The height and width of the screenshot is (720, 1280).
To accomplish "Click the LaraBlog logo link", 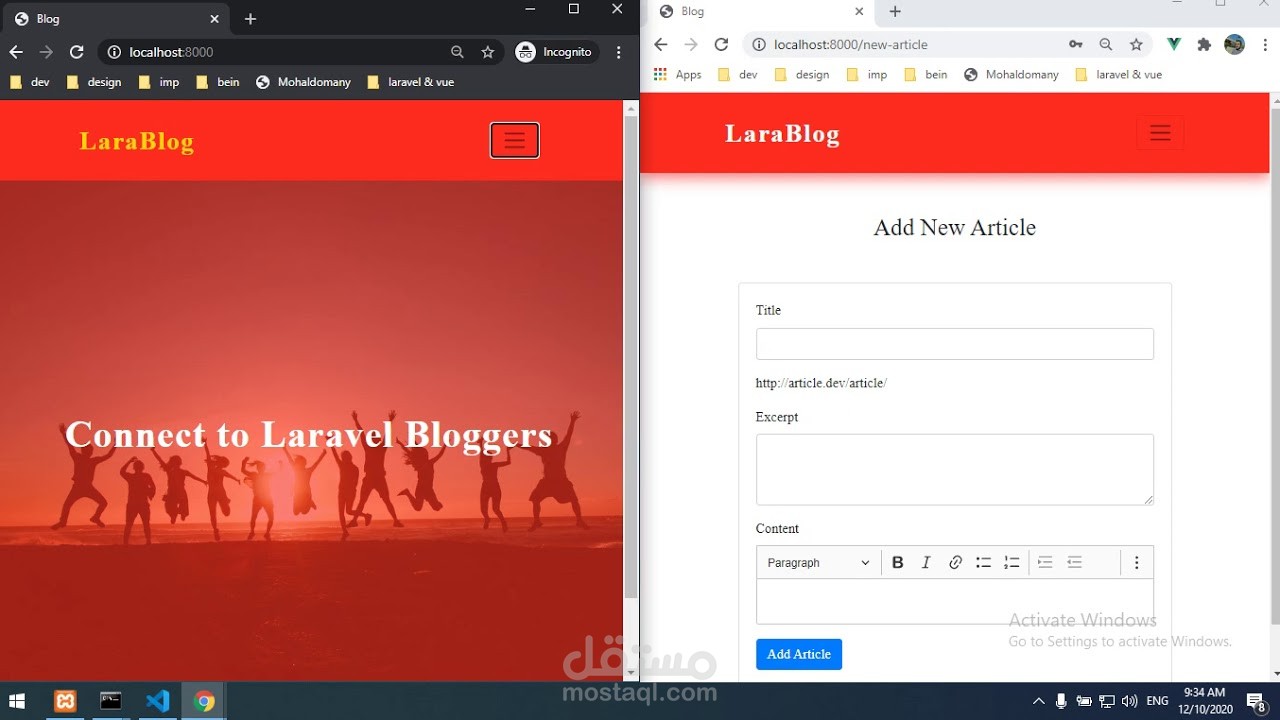I will click(782, 133).
